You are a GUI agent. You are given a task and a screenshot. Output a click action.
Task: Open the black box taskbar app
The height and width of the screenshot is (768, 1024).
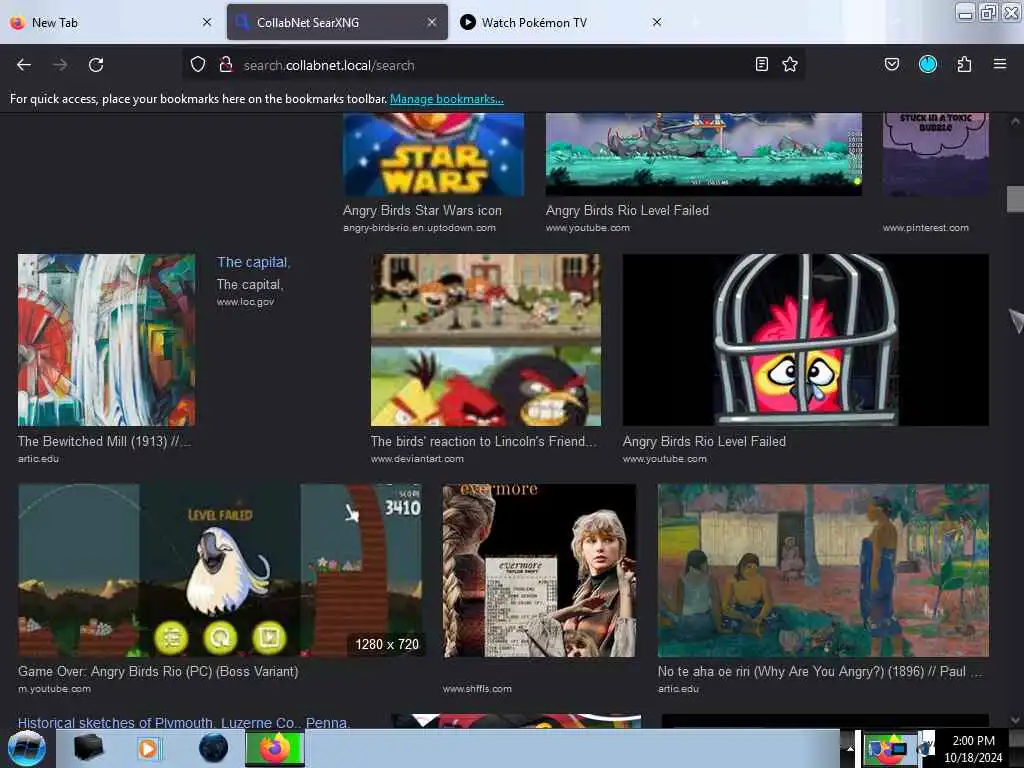coord(88,748)
